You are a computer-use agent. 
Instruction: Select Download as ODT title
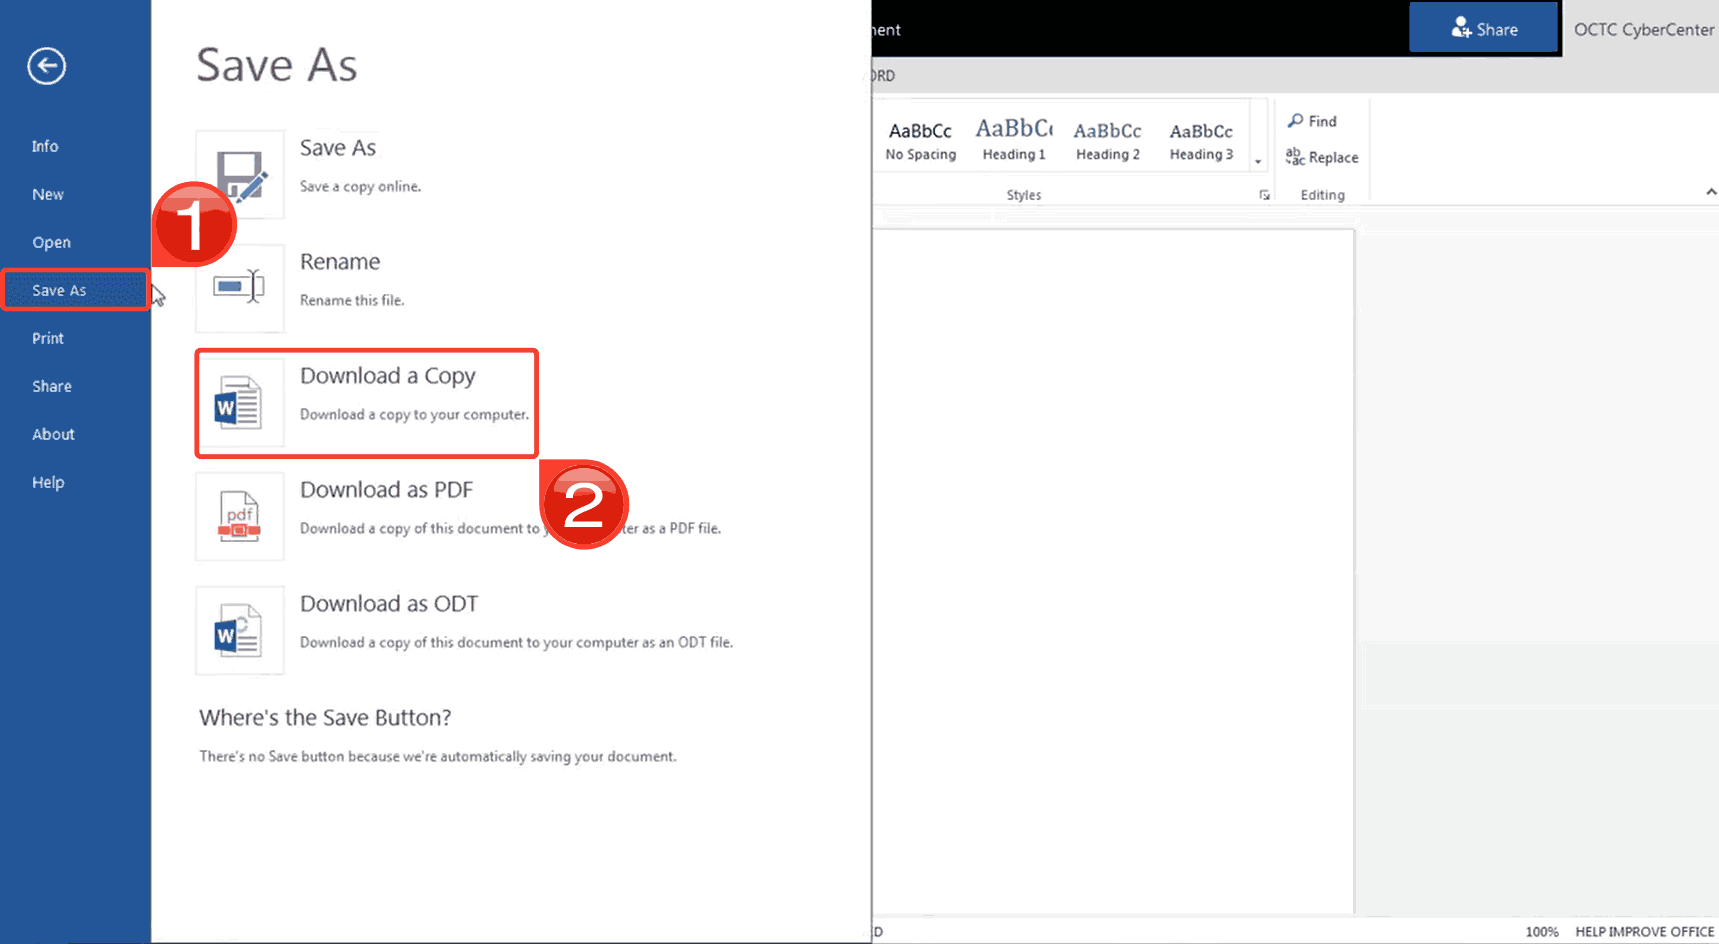tap(389, 604)
